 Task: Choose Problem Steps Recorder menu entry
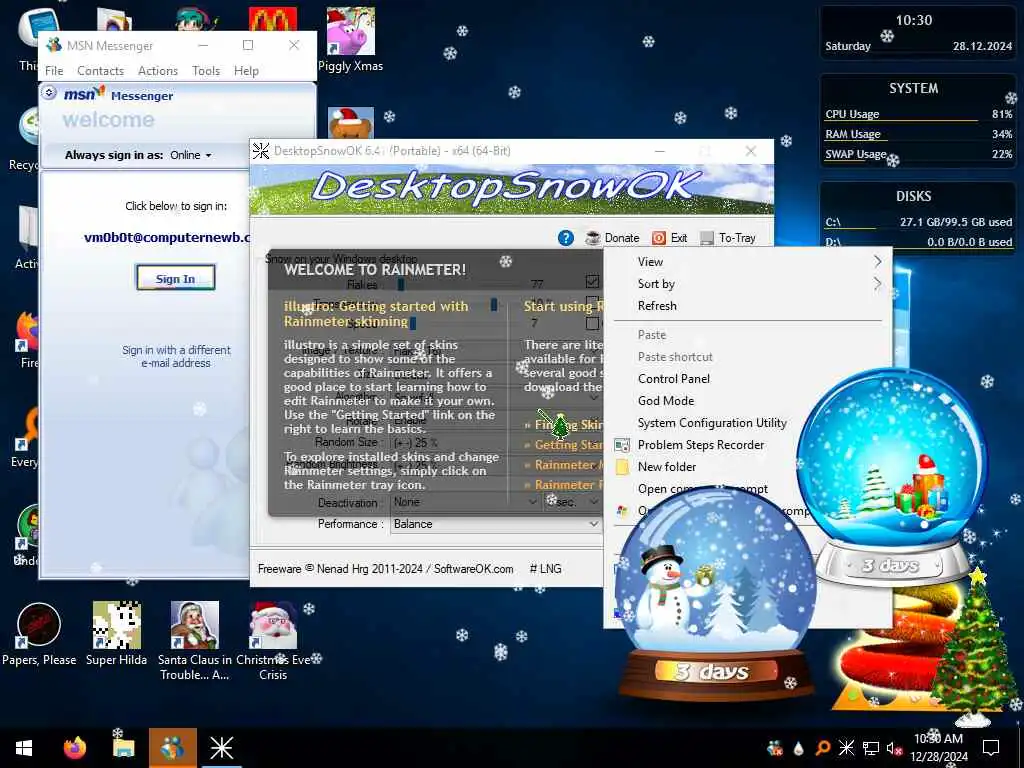pyautogui.click(x=701, y=445)
